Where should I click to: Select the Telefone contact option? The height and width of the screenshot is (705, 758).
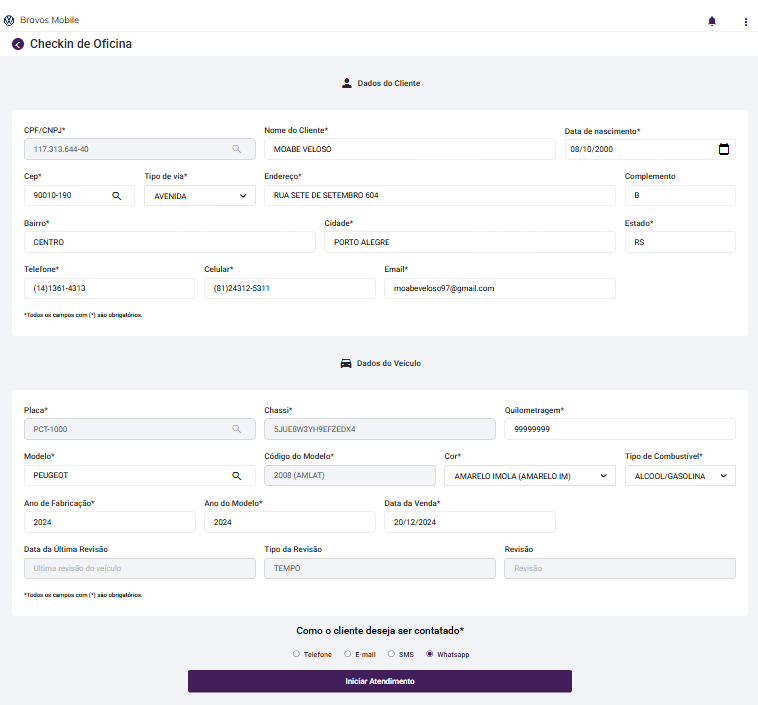point(296,654)
